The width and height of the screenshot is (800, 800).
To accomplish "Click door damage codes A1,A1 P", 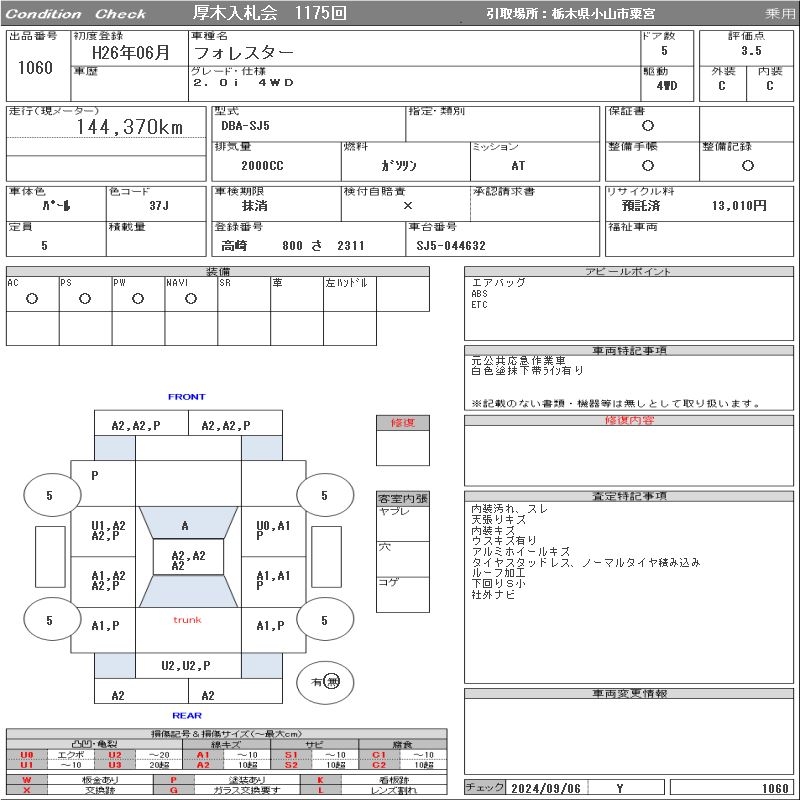I will (273, 581).
